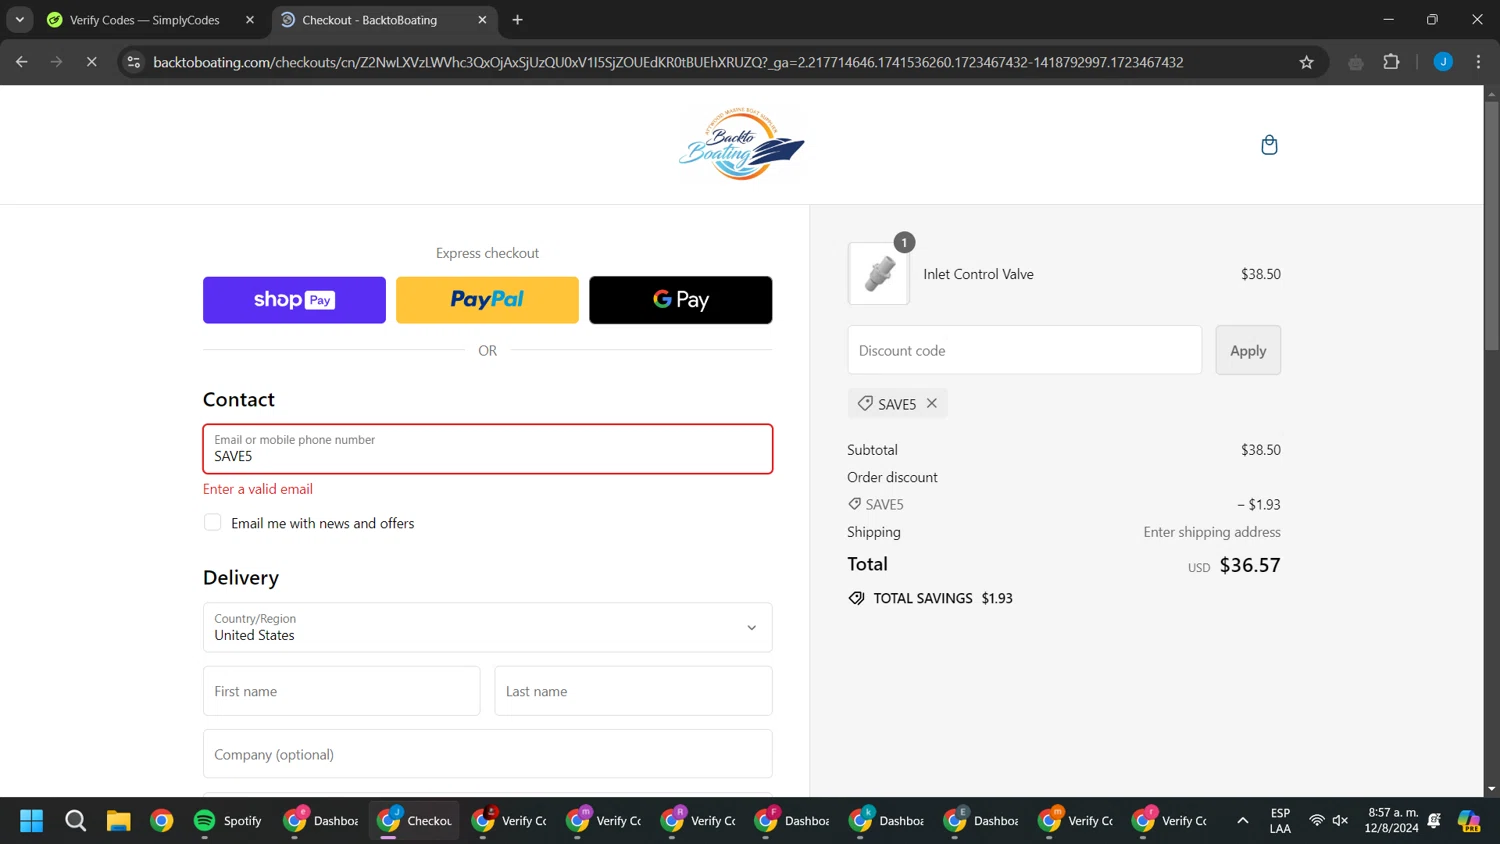The height and width of the screenshot is (844, 1500).
Task: Open the Chrome three-dot menu
Action: pyautogui.click(x=1478, y=62)
